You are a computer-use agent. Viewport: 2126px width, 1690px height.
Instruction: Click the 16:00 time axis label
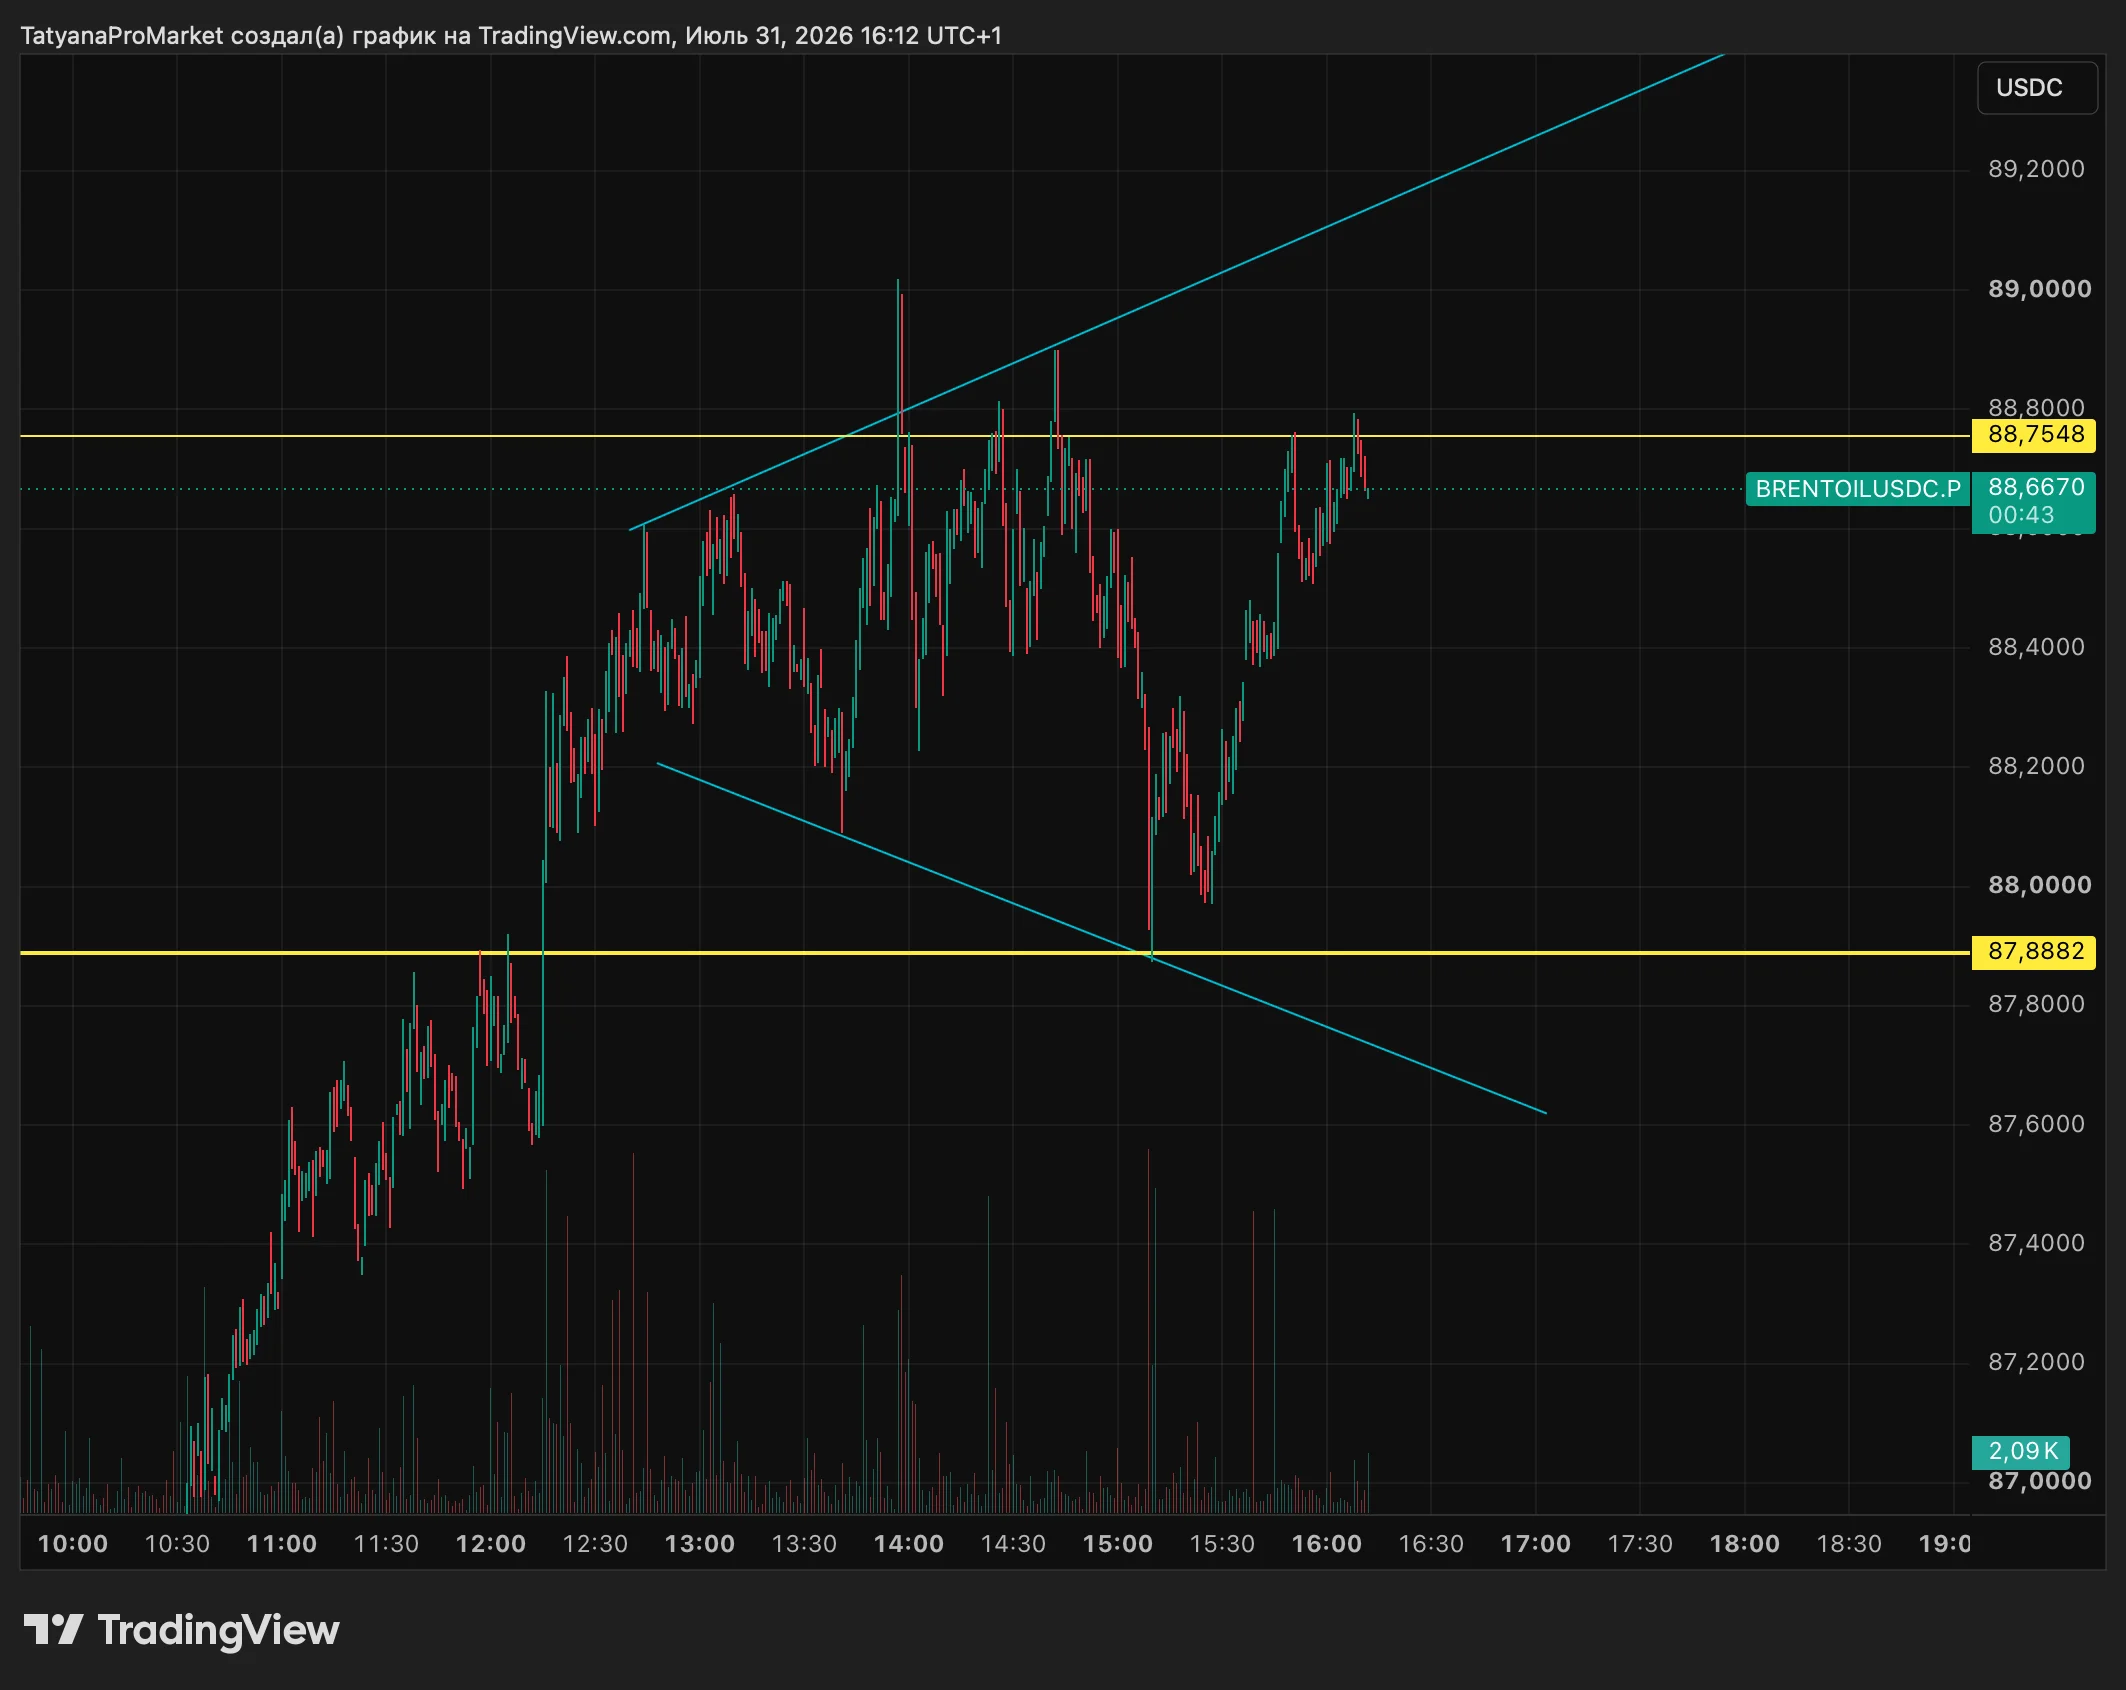coord(1326,1544)
